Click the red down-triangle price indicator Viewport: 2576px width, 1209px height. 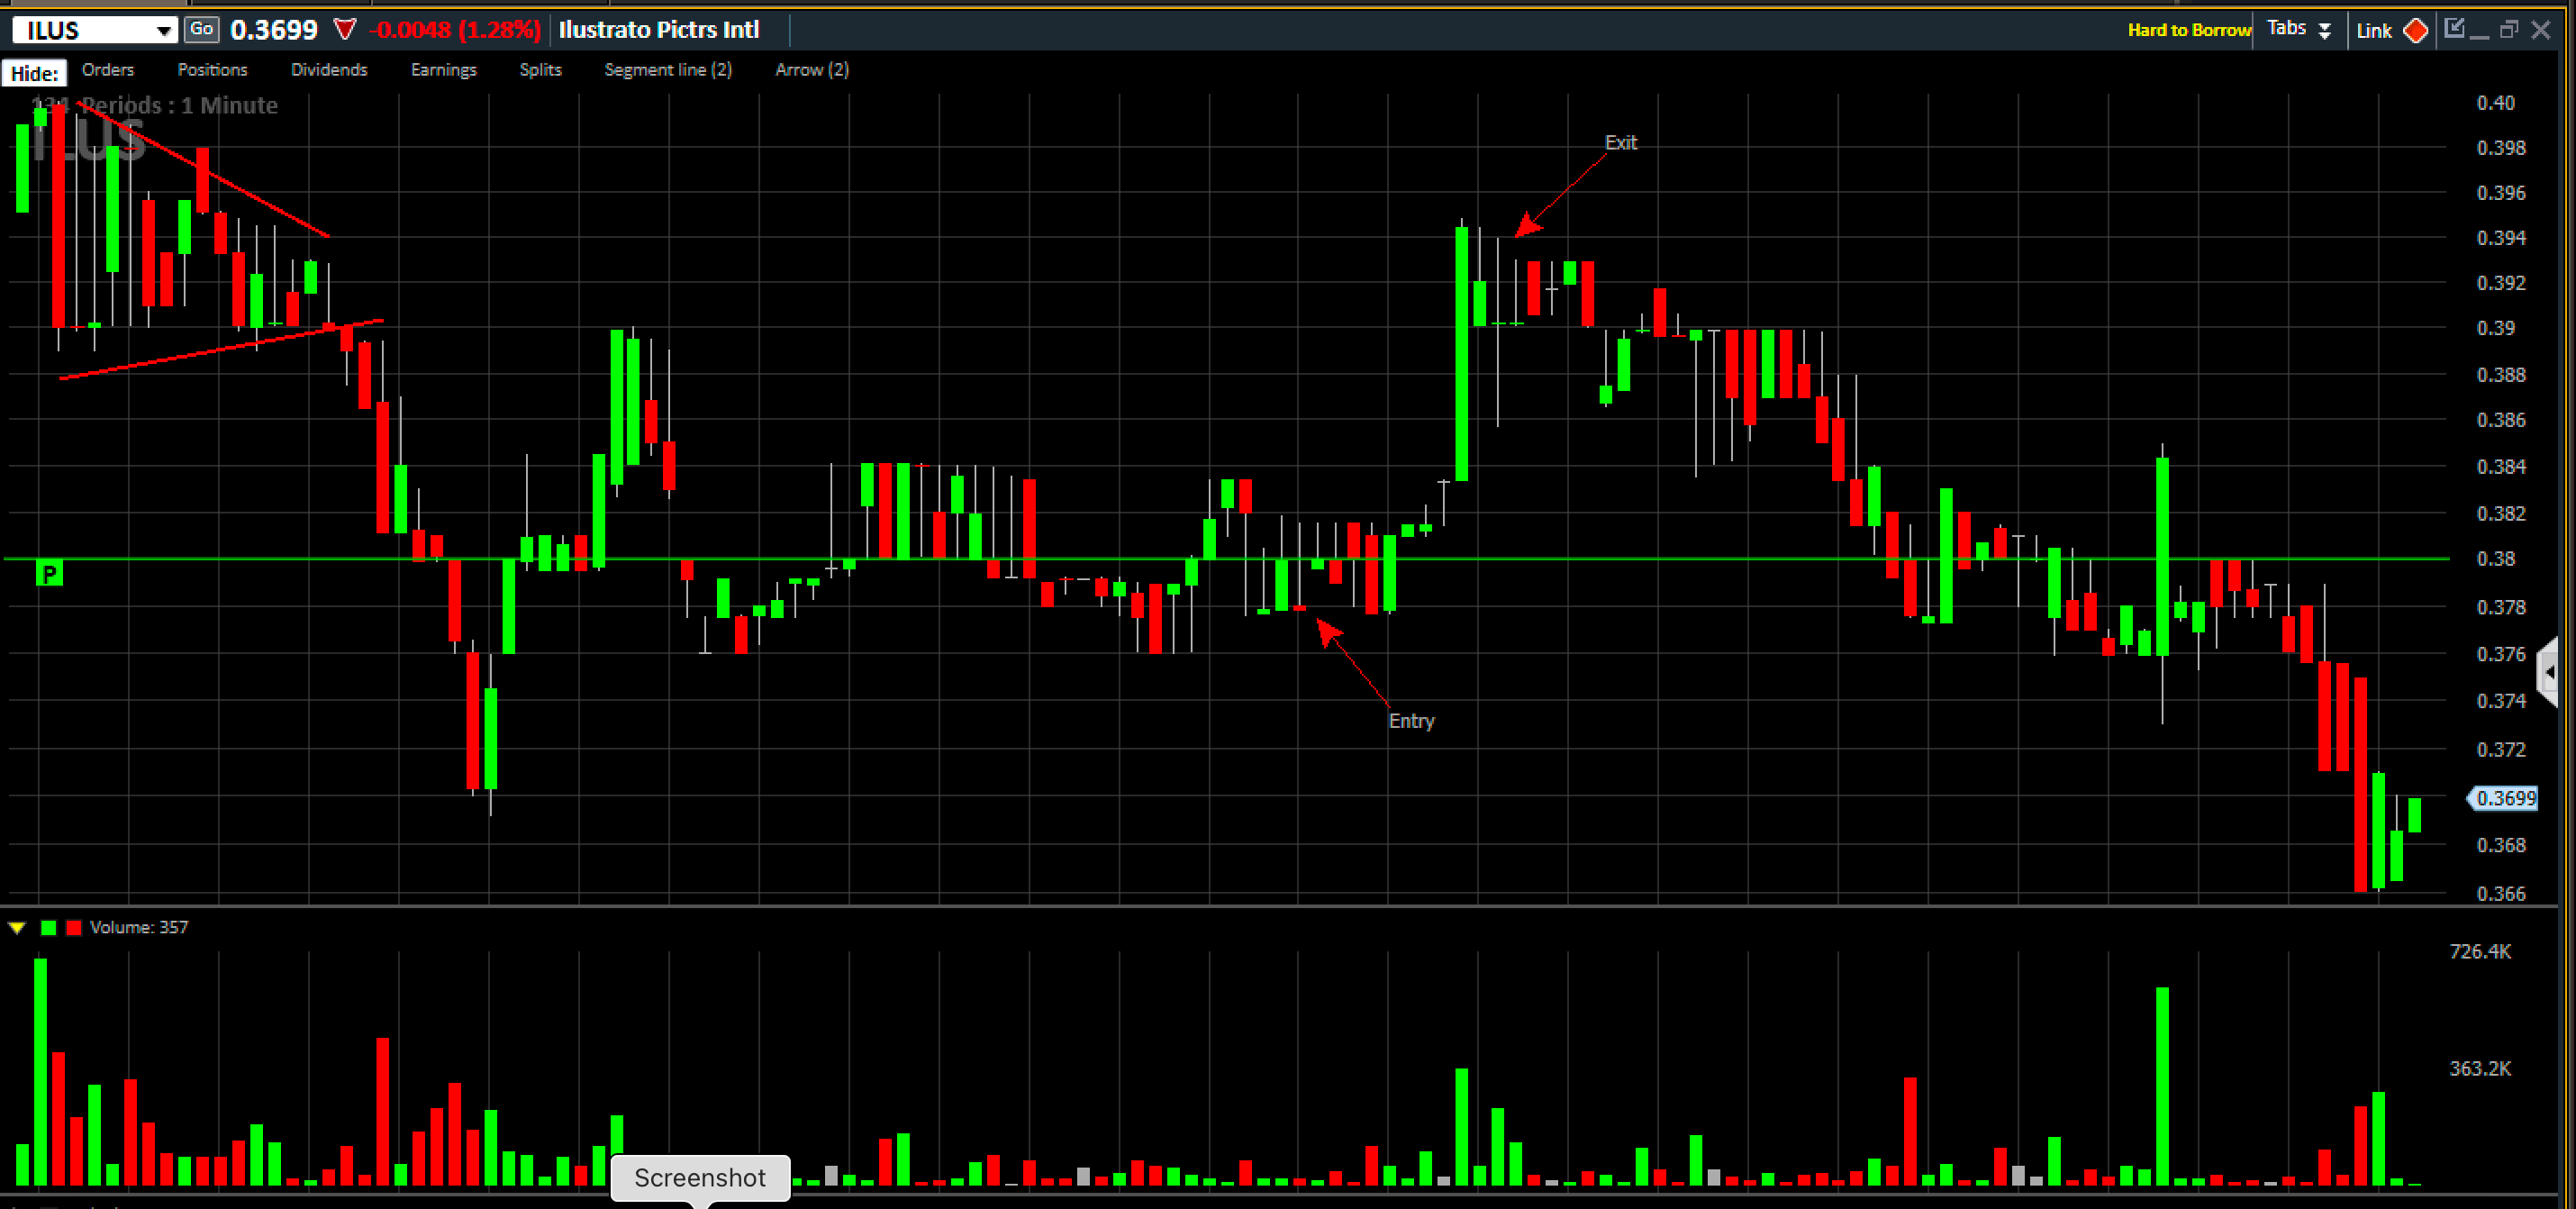click(x=344, y=30)
